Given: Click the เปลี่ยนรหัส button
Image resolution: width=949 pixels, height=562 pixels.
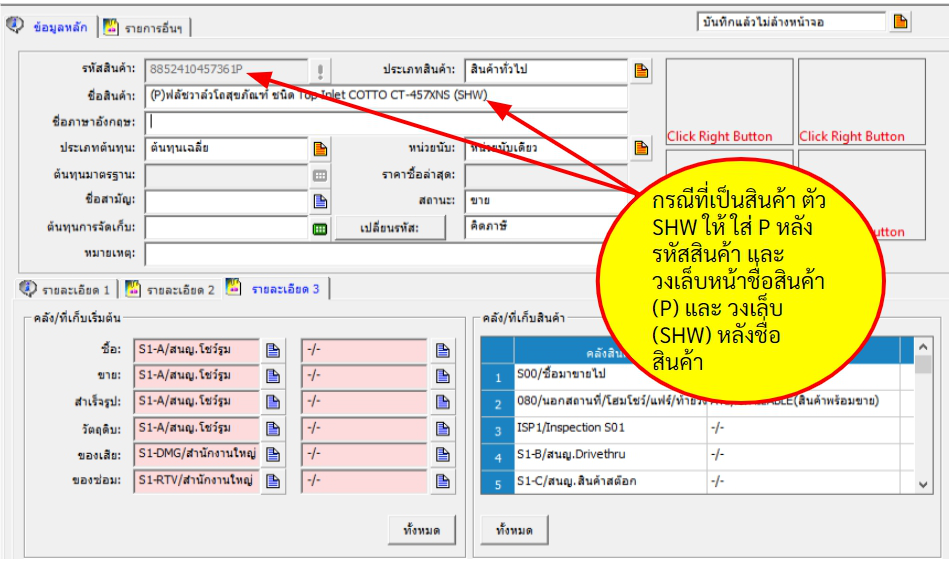Looking at the screenshot, I should [x=390, y=228].
